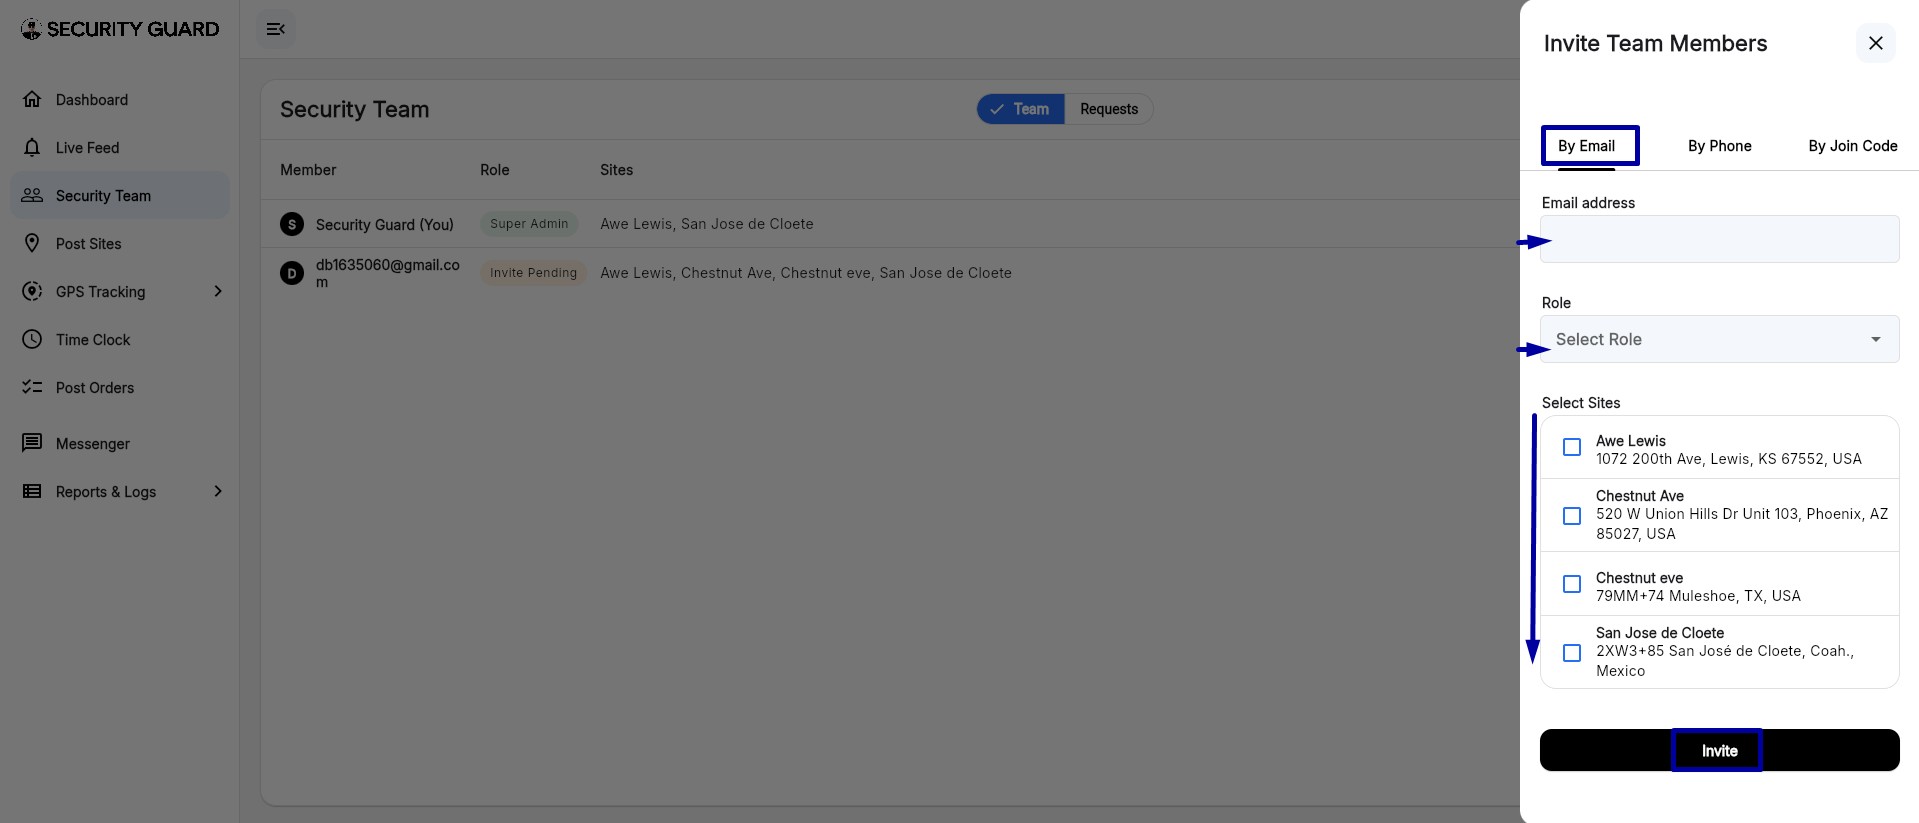Screen dimensions: 1919x823
Task: Click the Post Sites pin icon
Action: coord(32,243)
